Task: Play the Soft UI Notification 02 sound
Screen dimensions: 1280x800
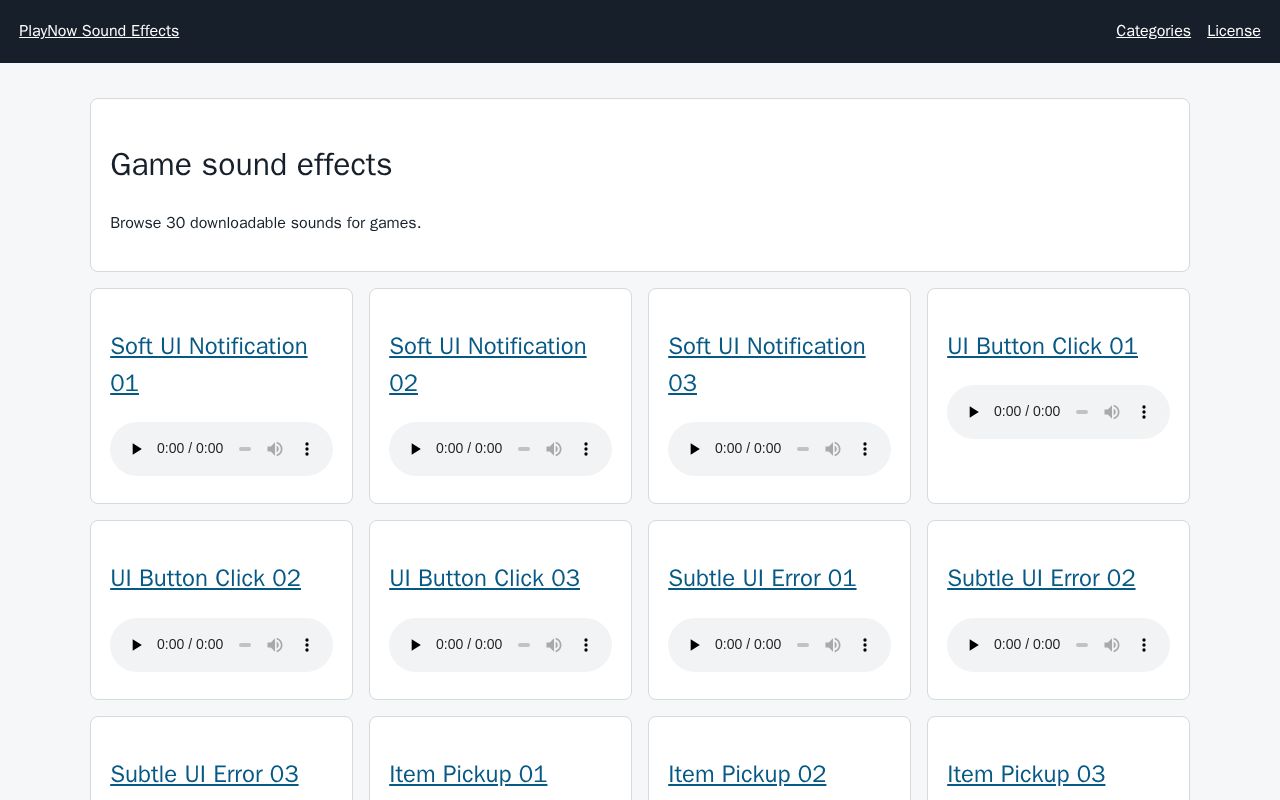Action: coord(416,449)
